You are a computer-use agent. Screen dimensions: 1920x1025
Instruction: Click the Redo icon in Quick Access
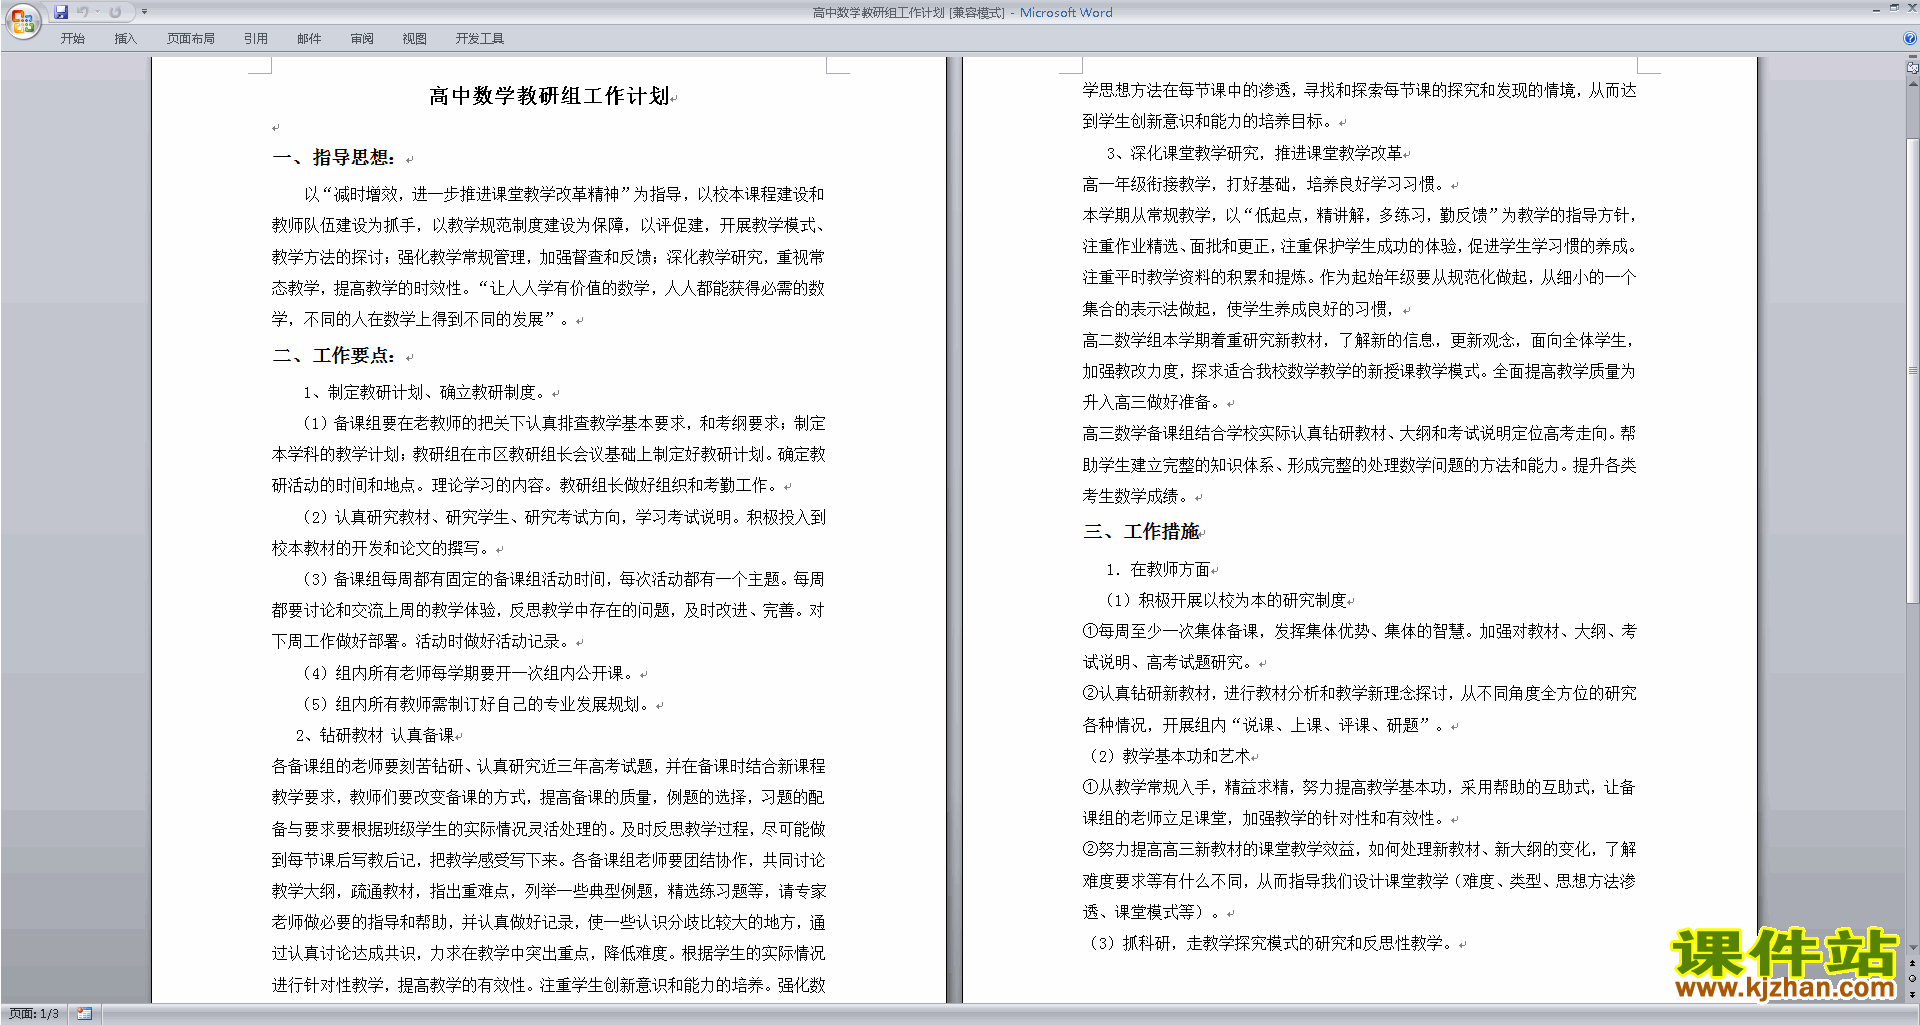[x=115, y=12]
